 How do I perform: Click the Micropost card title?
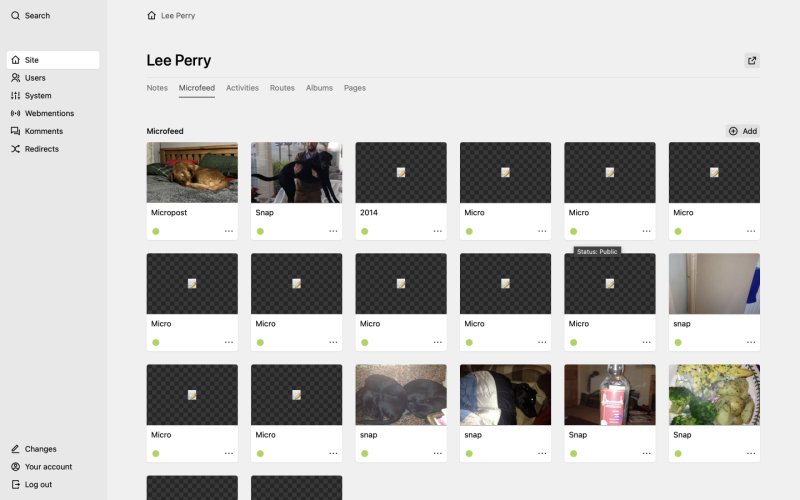[169, 213]
